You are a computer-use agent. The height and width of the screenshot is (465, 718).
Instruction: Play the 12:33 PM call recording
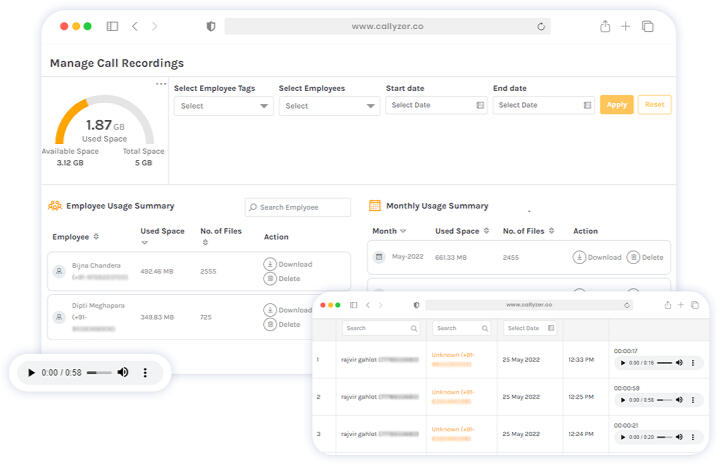(x=624, y=363)
